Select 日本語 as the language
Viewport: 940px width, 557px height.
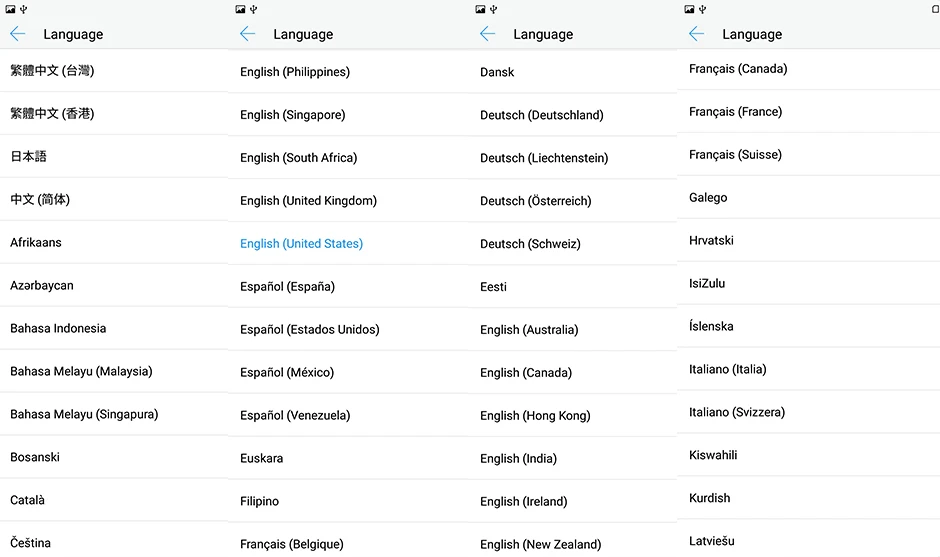point(29,156)
